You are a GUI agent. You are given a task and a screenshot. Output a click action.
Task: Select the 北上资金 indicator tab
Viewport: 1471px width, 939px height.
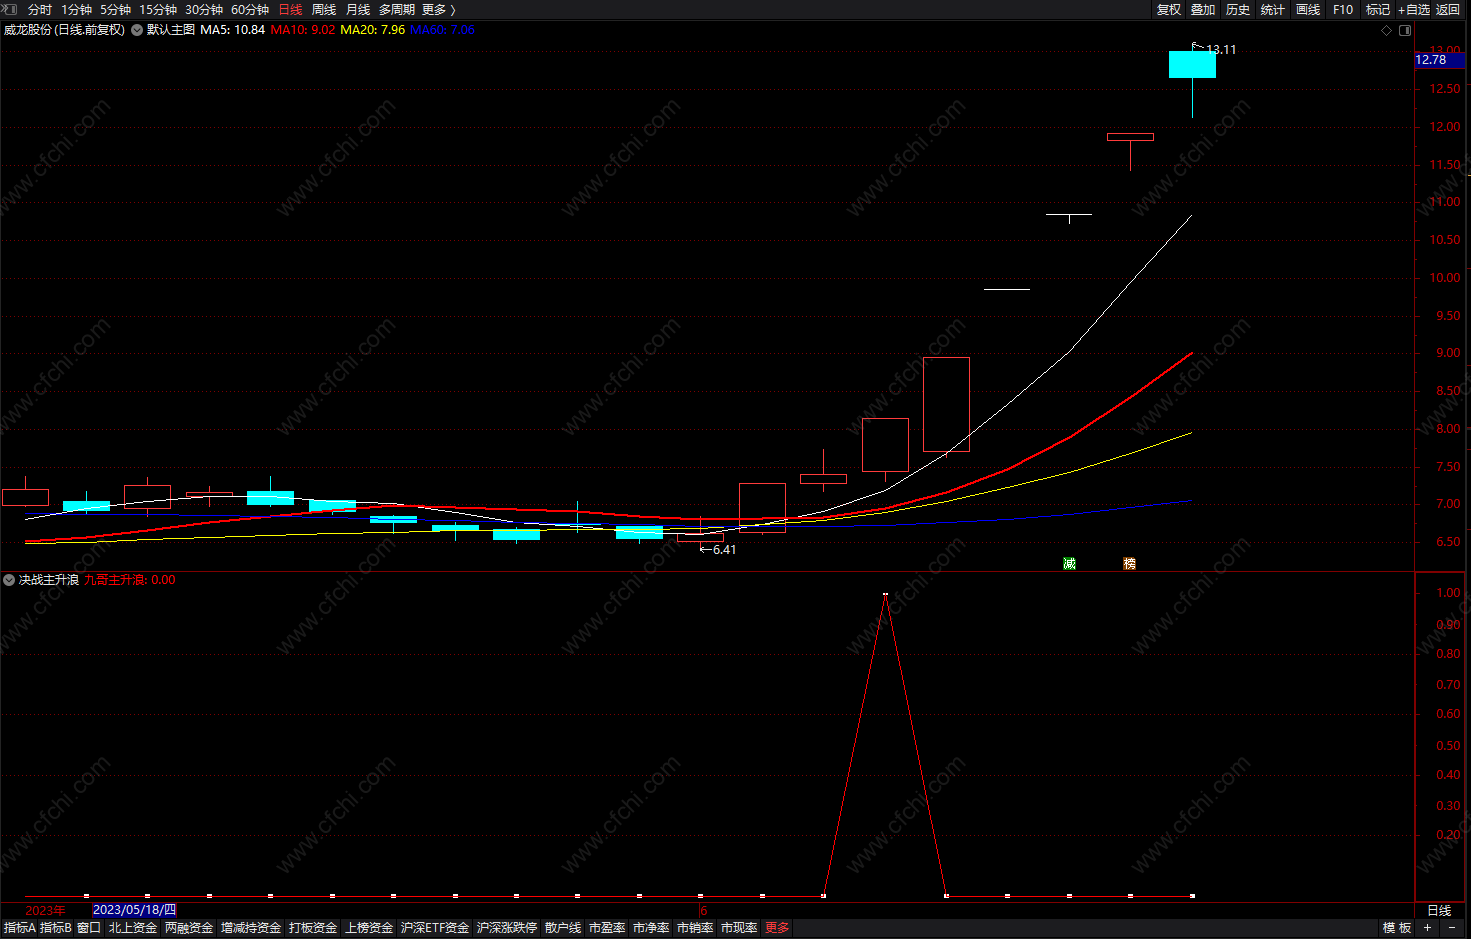[x=133, y=928]
